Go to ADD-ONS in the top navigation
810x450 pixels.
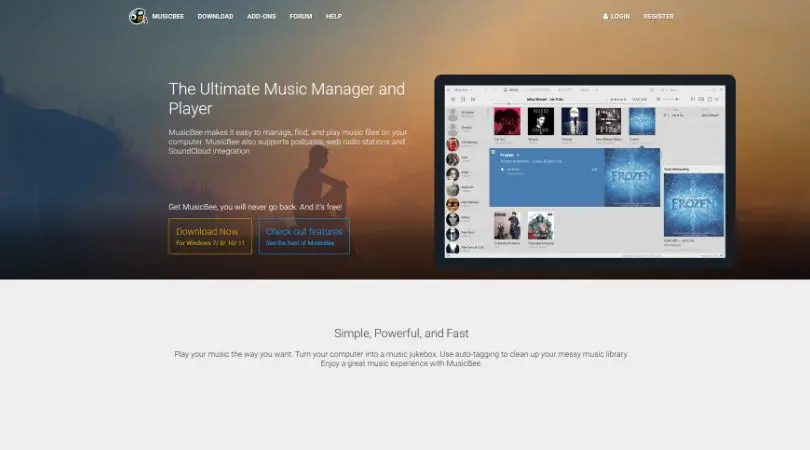point(261,17)
